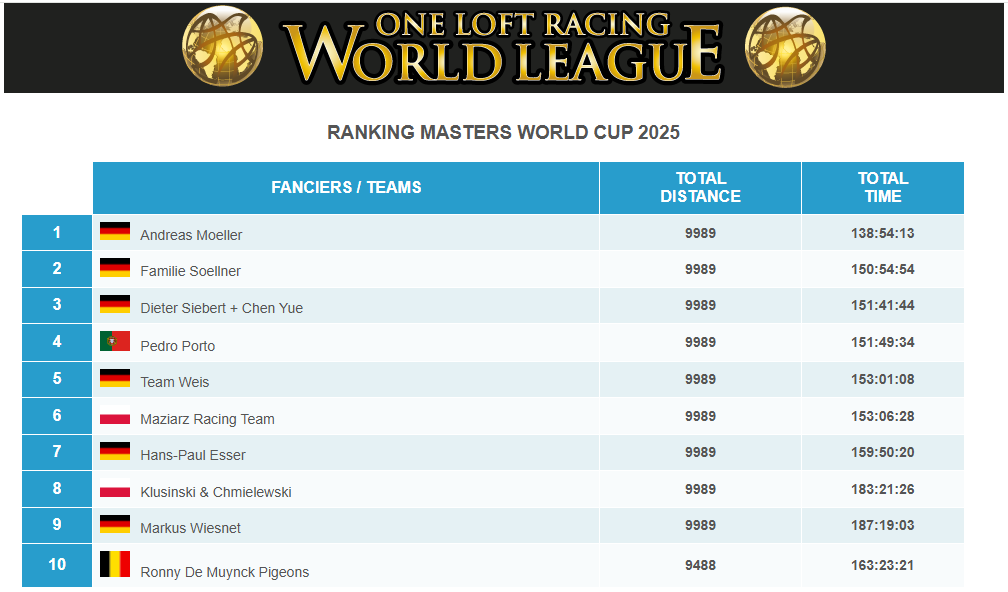1008x592 pixels.
Task: Click the Belgian flag beside Ronny De Muynck
Action: click(115, 564)
